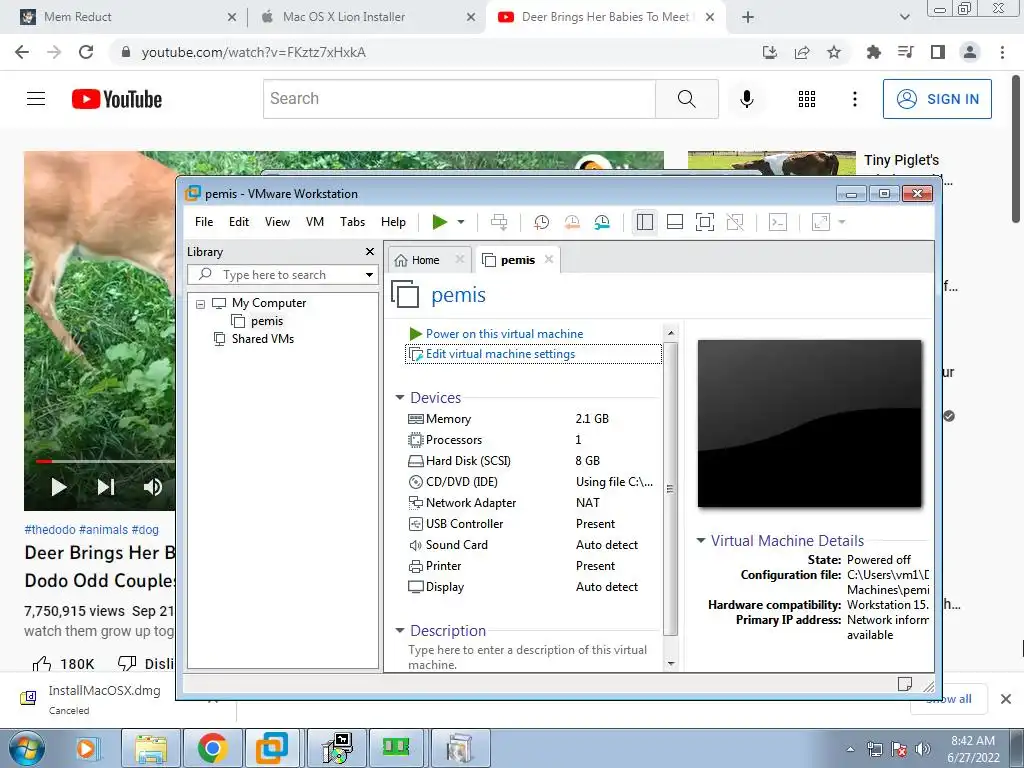The width and height of the screenshot is (1024, 768).
Task: Open the Chrome extensions puzzle icon
Action: tap(873, 52)
